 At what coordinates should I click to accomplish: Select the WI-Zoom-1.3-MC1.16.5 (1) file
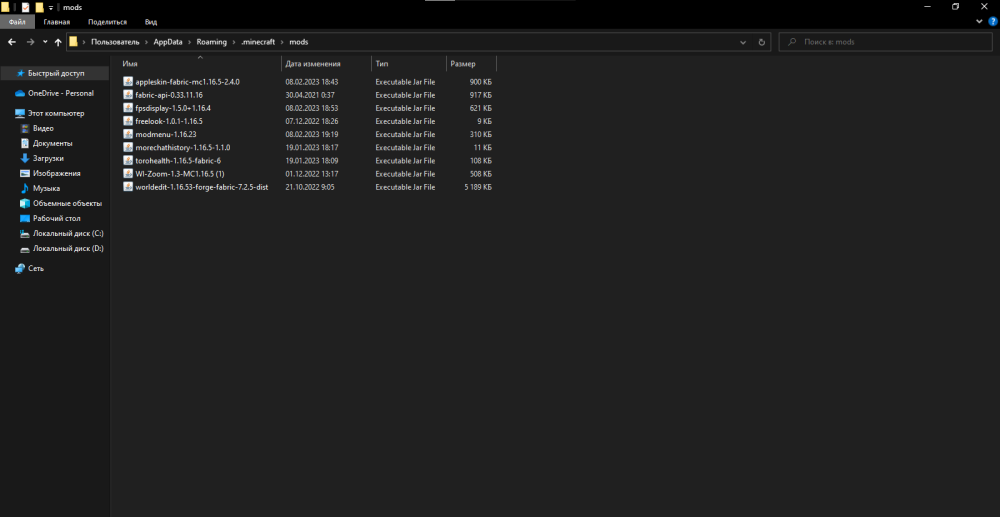click(180, 174)
